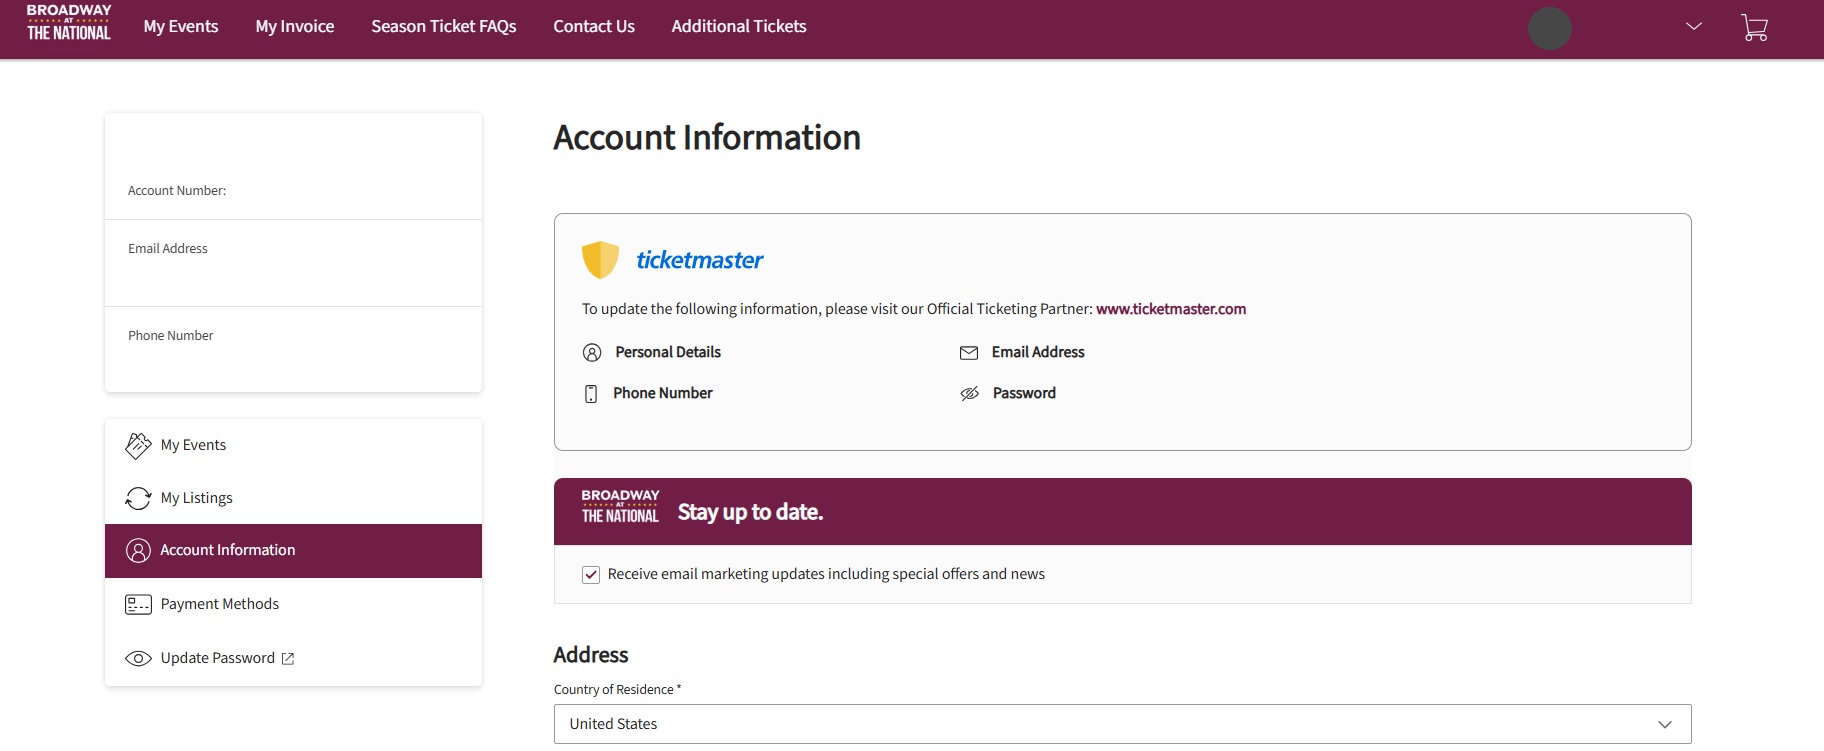Click the envelope icon next to Email Address
1824x751 pixels.
[968, 352]
